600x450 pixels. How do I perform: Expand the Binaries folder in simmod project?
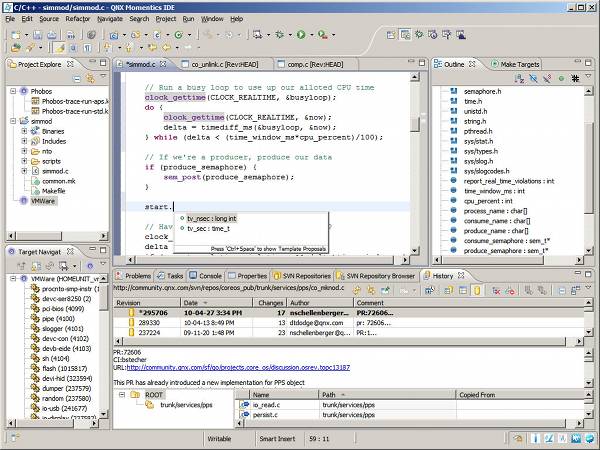[x=24, y=131]
